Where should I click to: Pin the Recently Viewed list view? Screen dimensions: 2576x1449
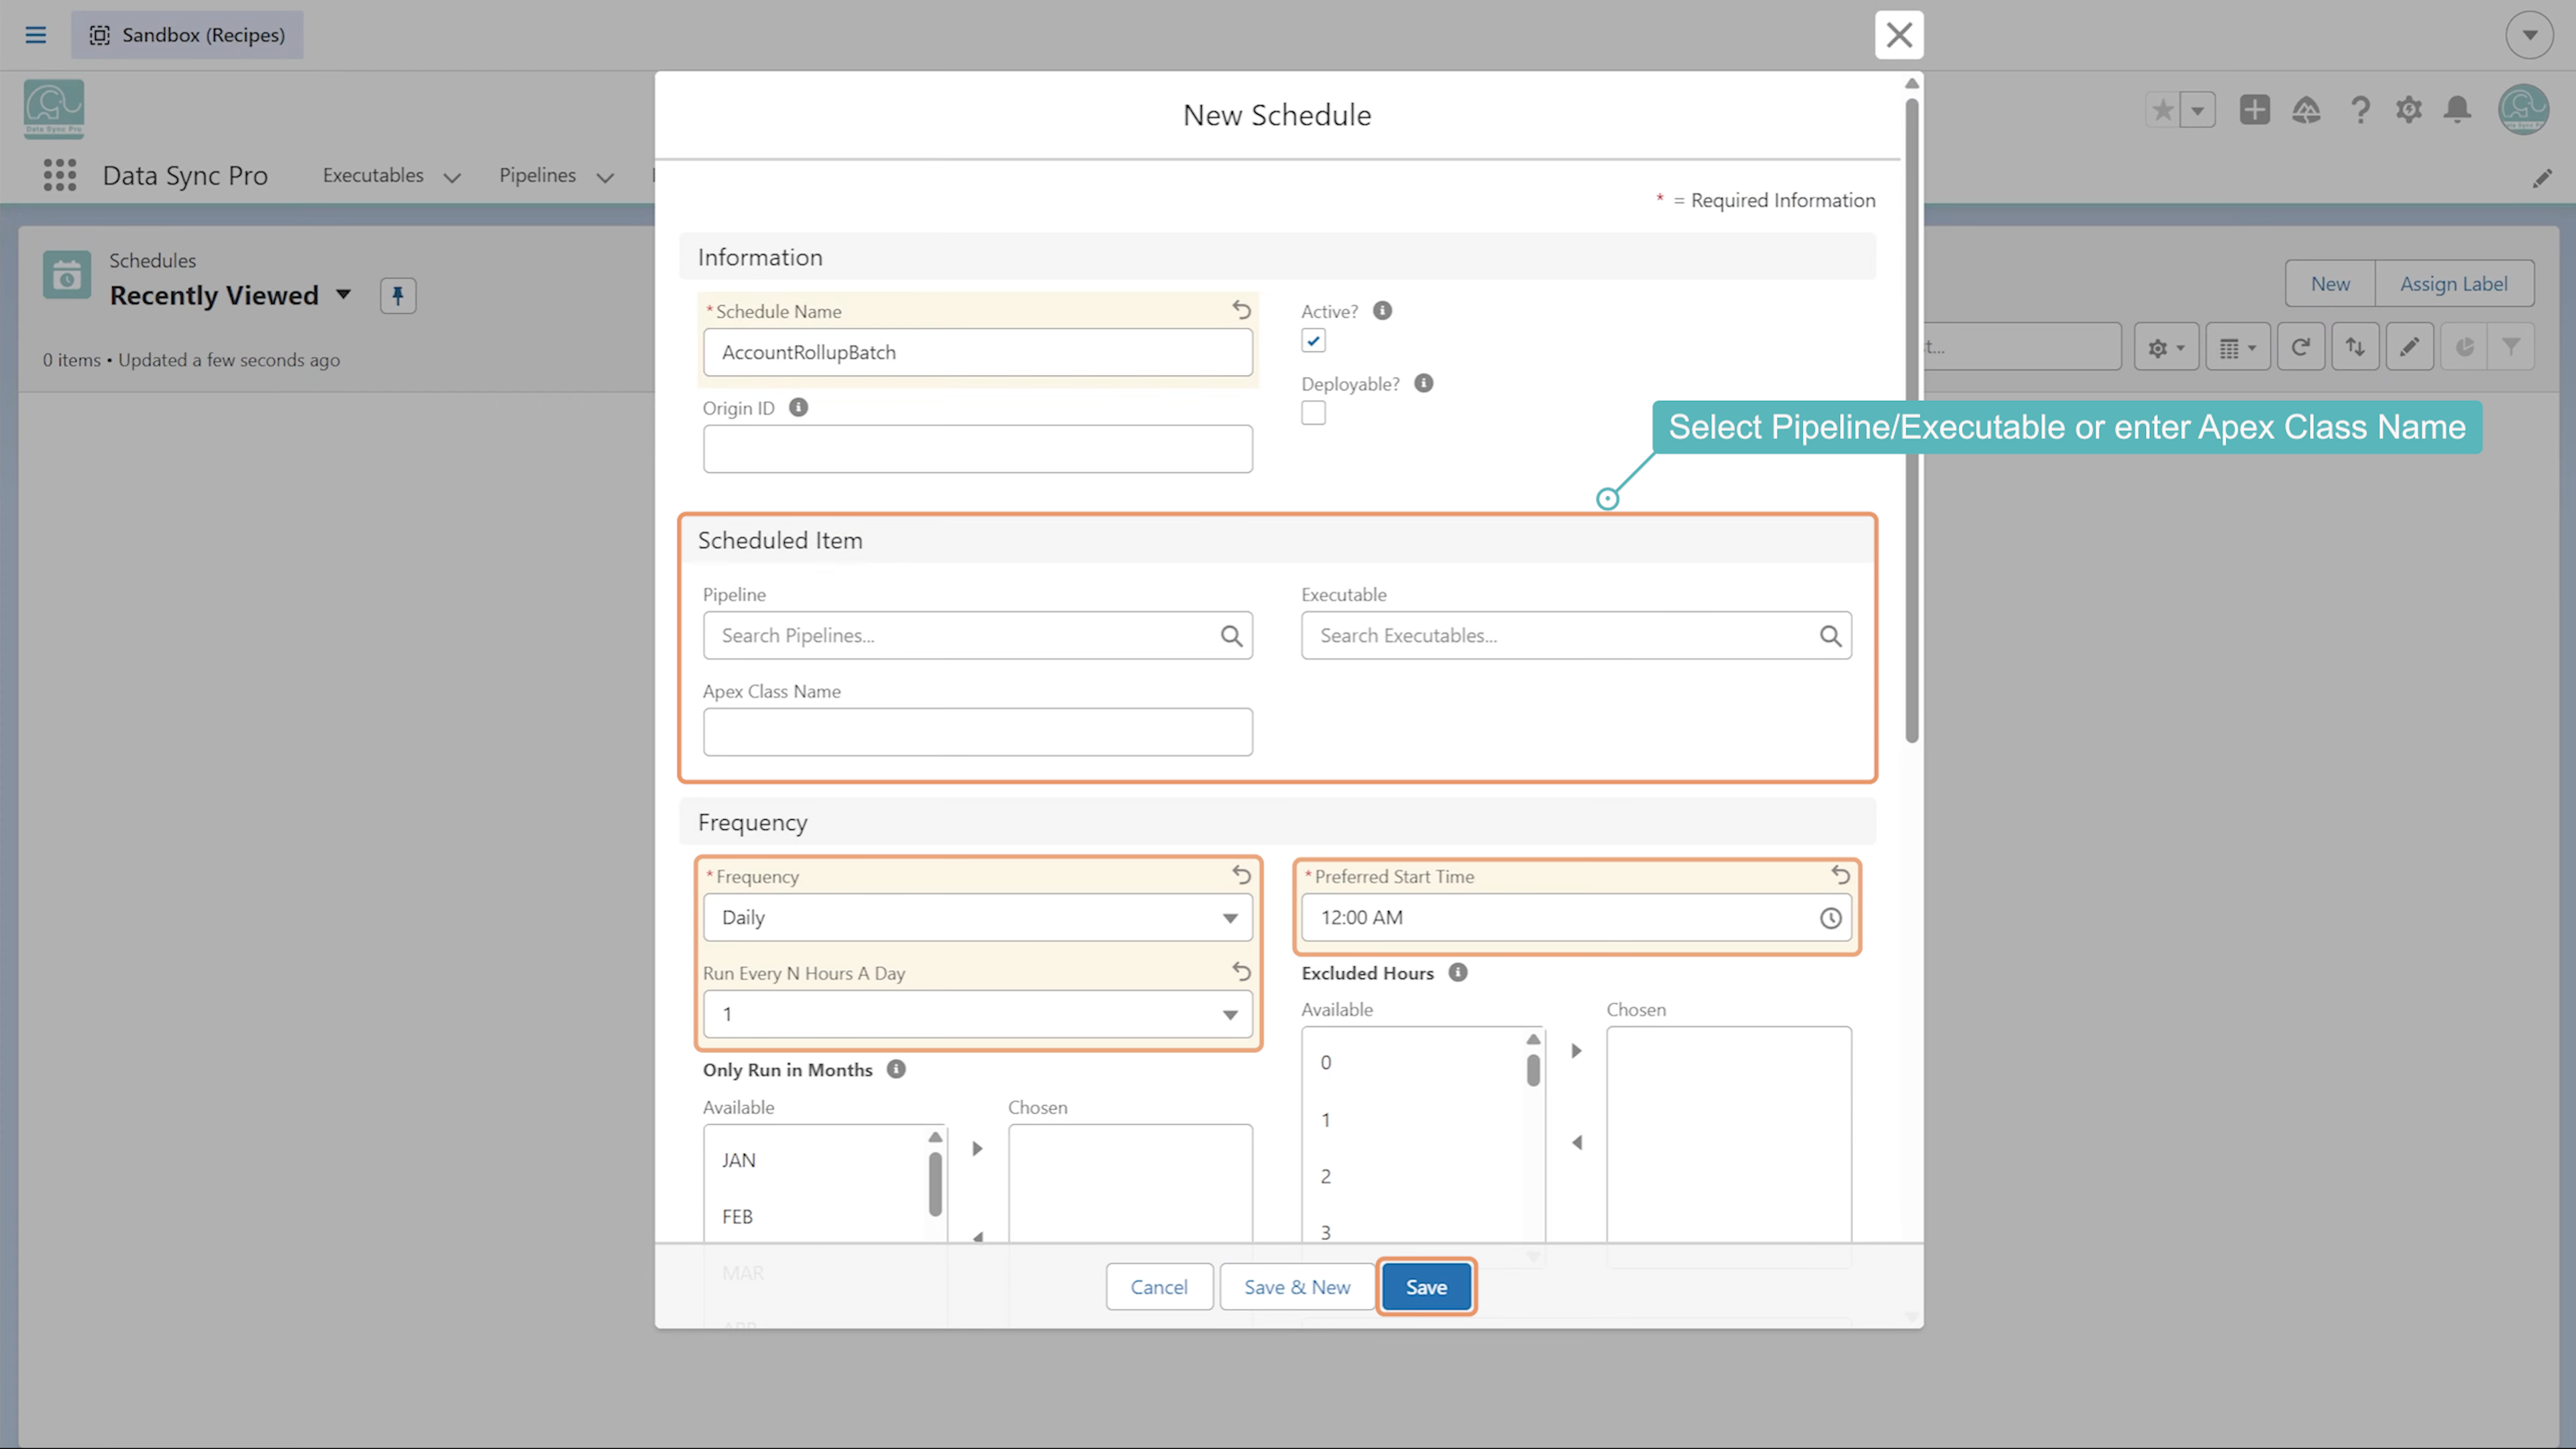point(398,295)
